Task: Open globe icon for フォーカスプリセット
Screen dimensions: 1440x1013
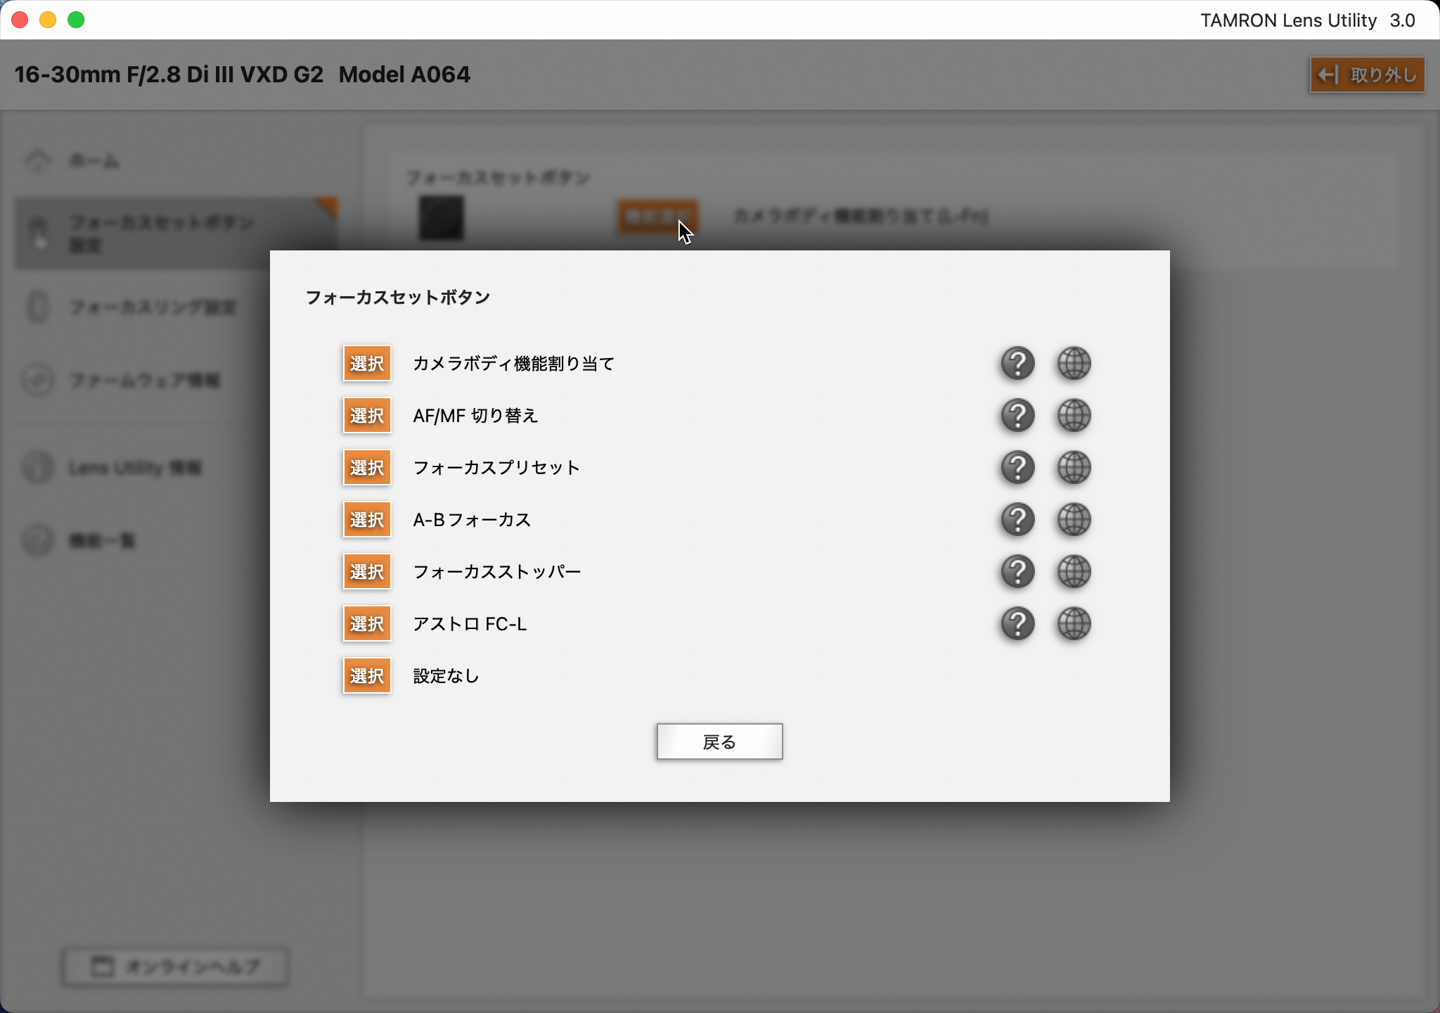Action: point(1073,467)
